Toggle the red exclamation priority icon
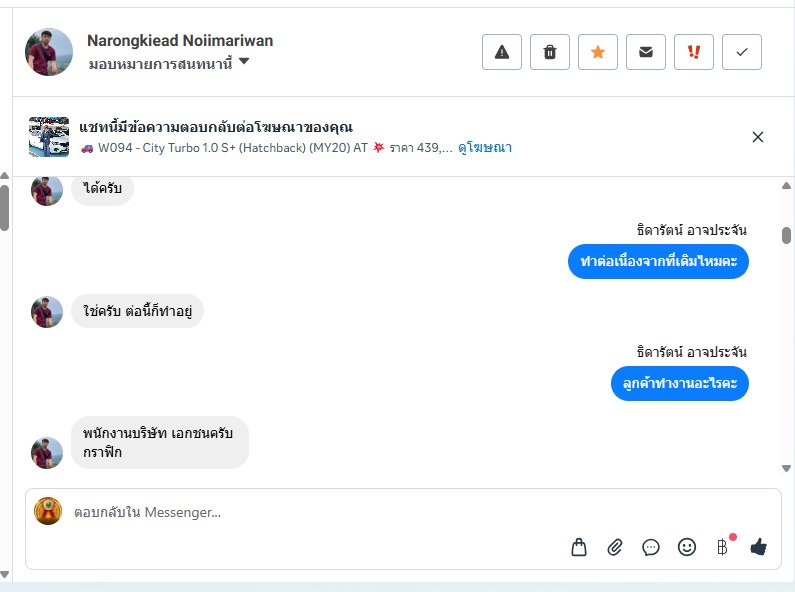 click(694, 52)
